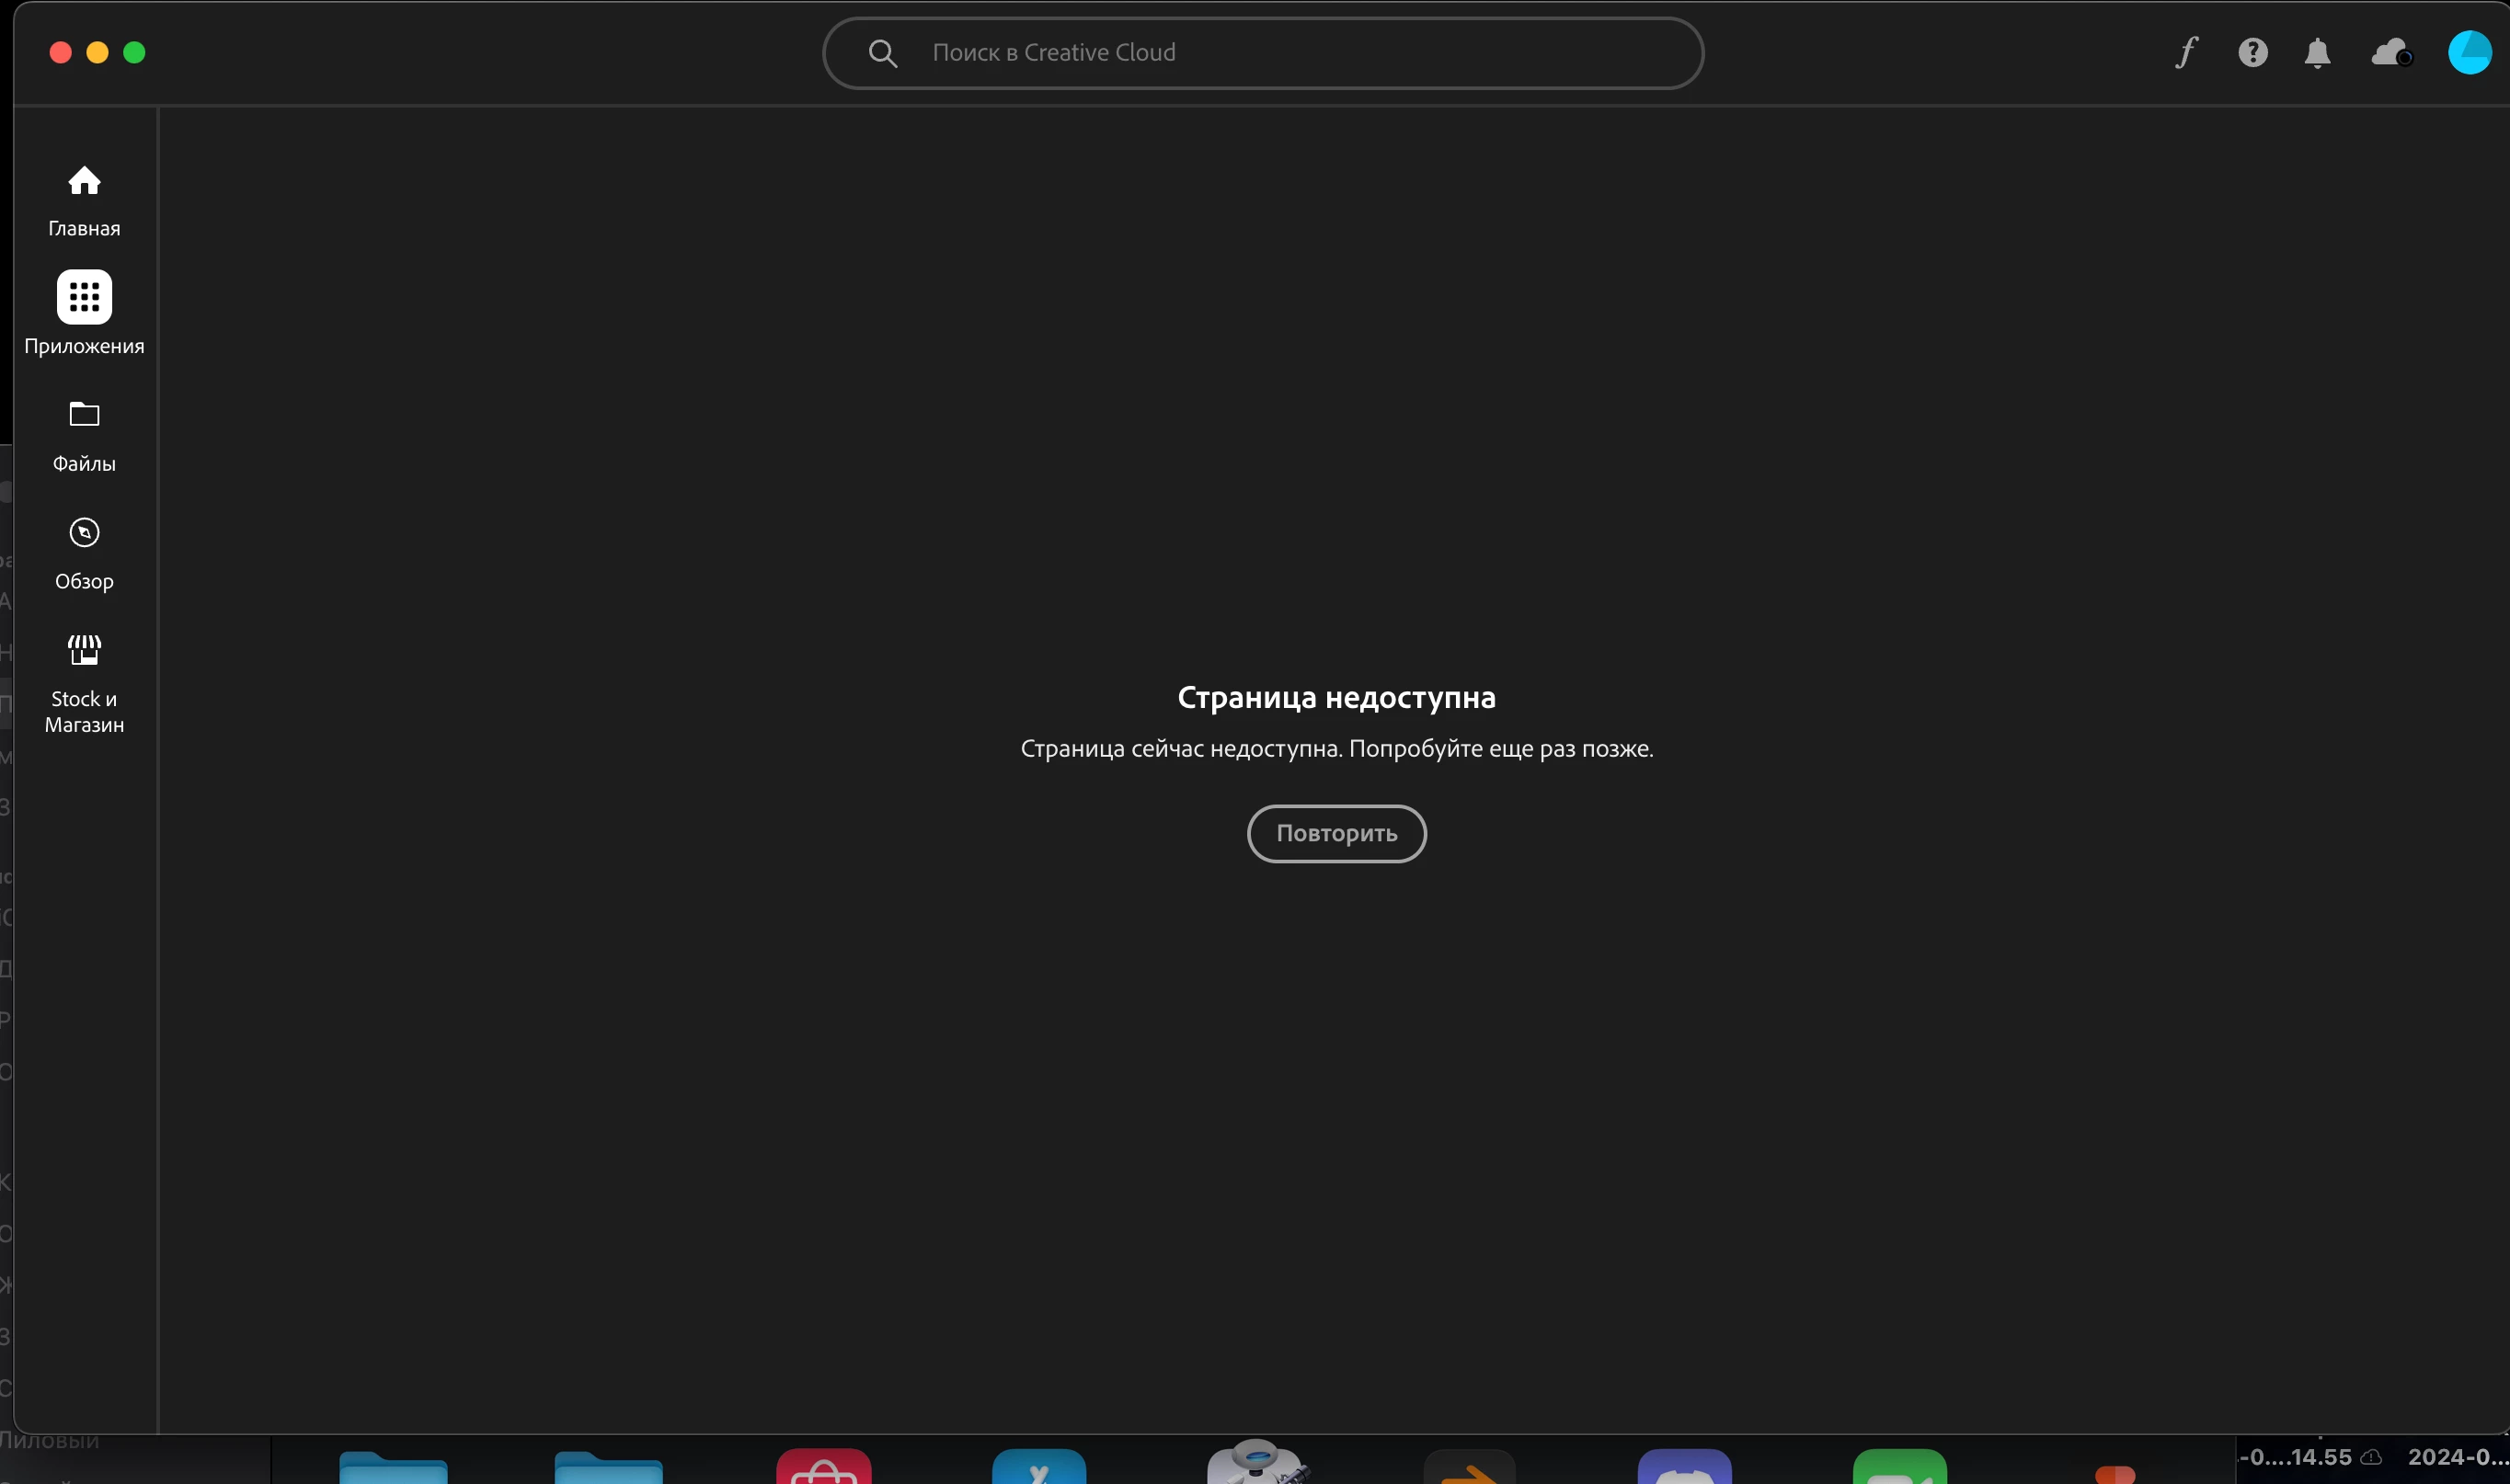Select the Приложения apps grid icon

click(x=84, y=297)
